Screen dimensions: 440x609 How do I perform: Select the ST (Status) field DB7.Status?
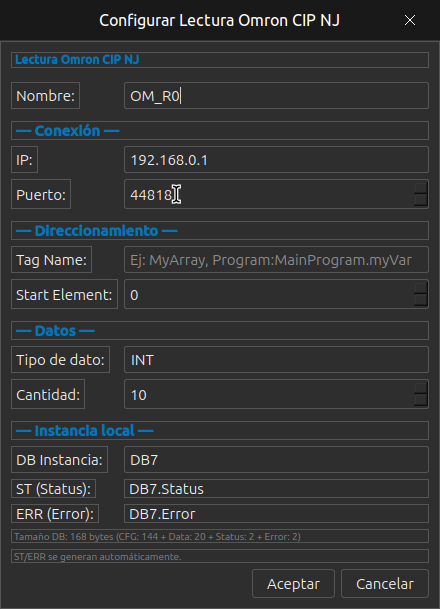pos(276,489)
